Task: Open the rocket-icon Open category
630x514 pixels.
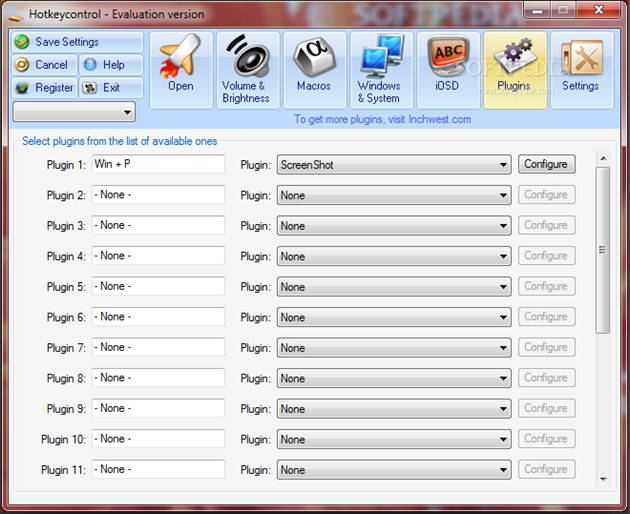Action: click(x=181, y=70)
